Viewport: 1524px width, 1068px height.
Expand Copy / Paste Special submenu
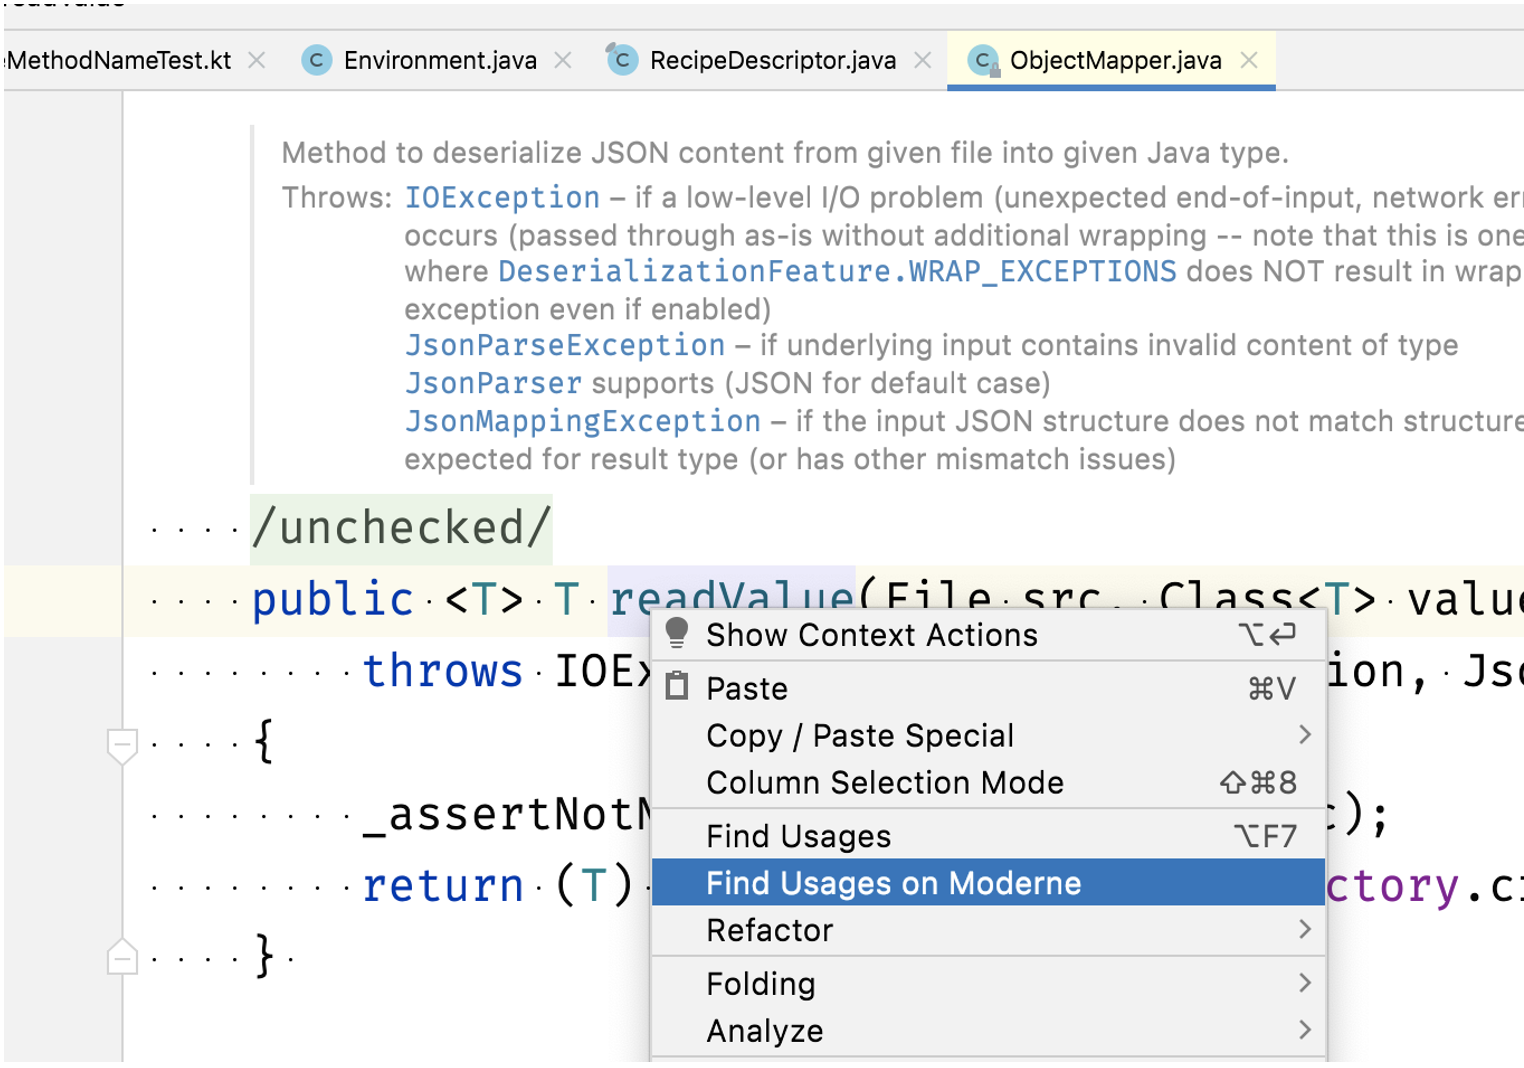988,736
